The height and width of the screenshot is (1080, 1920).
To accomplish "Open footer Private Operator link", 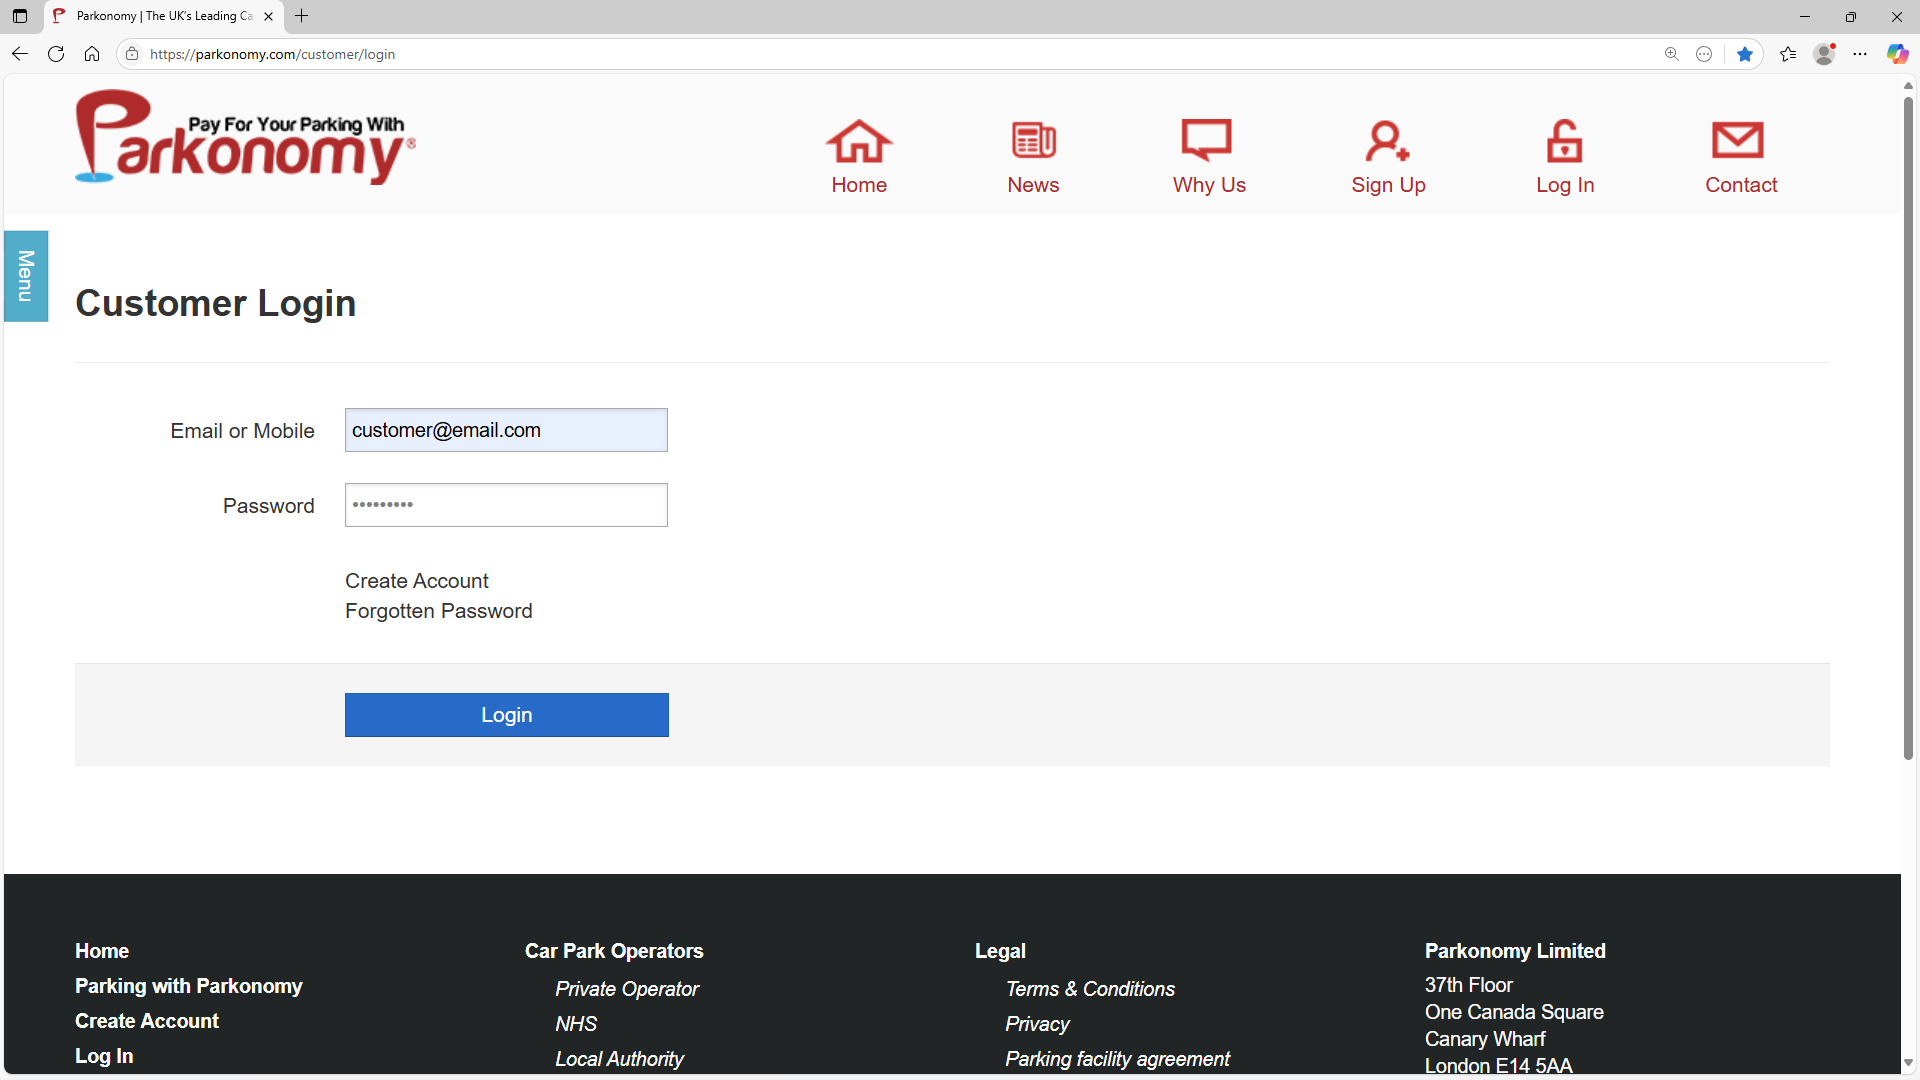I will 627,989.
